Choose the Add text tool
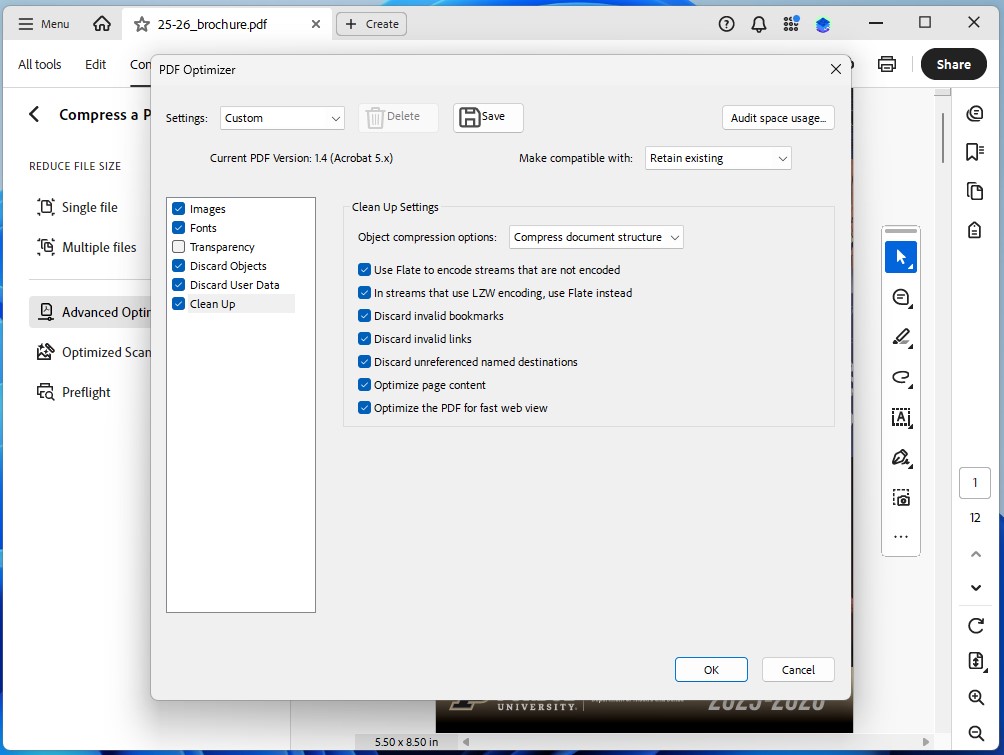The height and width of the screenshot is (755, 1004). 900,418
